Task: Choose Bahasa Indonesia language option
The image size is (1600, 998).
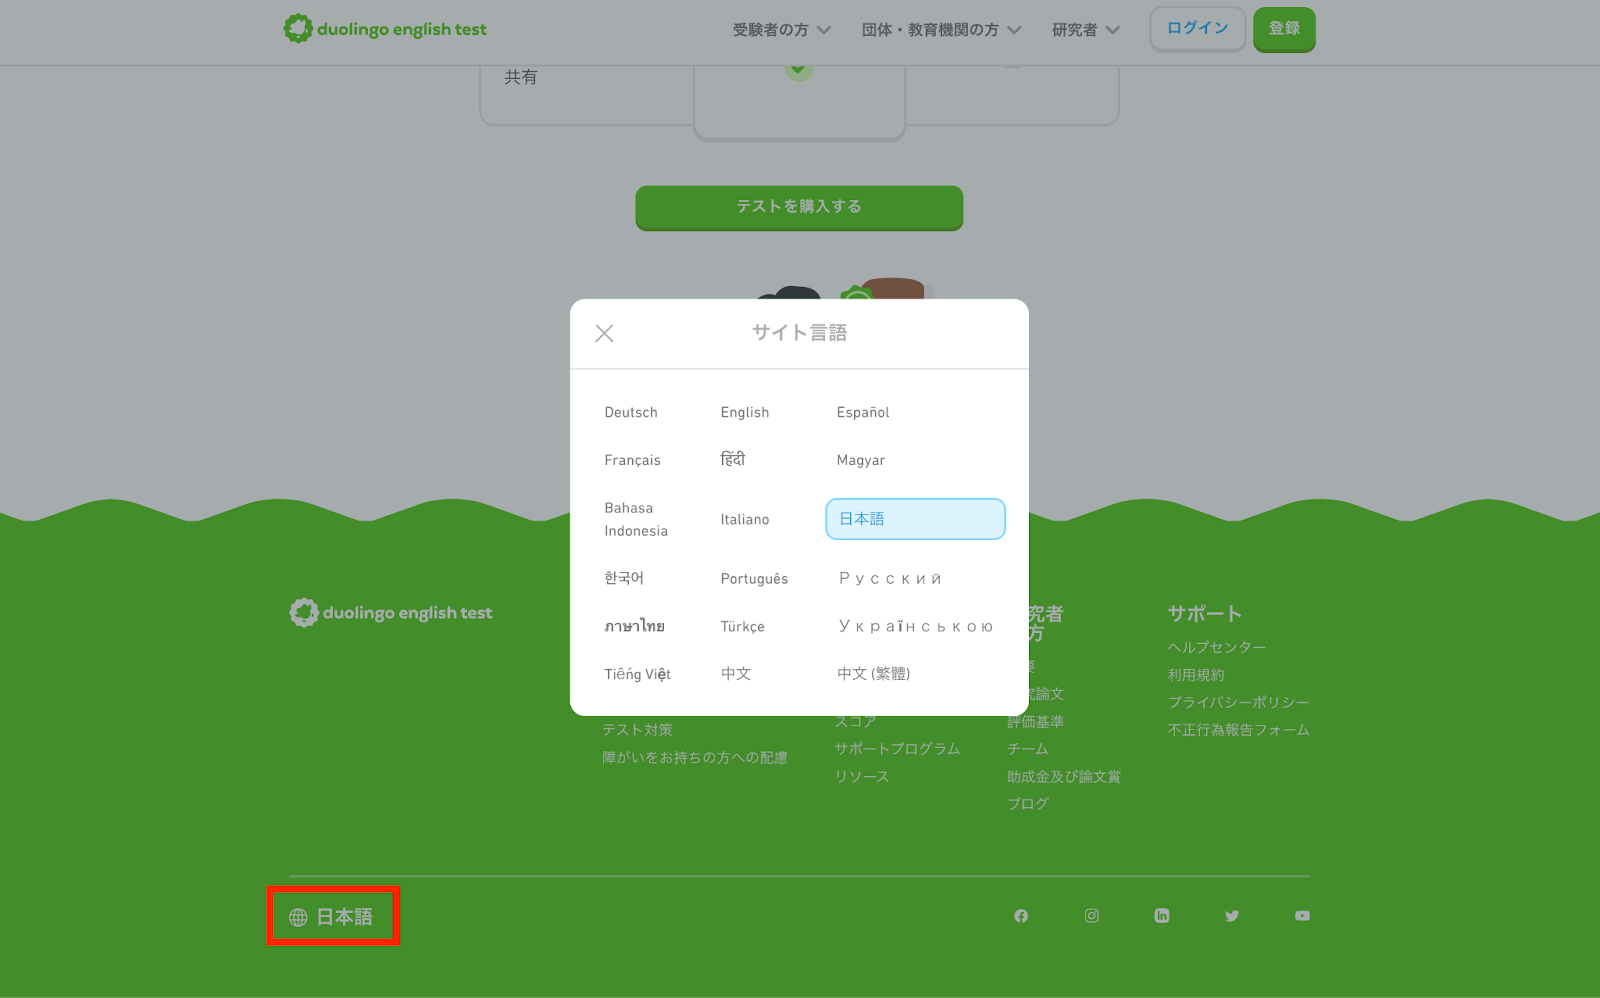Action: [x=636, y=519]
